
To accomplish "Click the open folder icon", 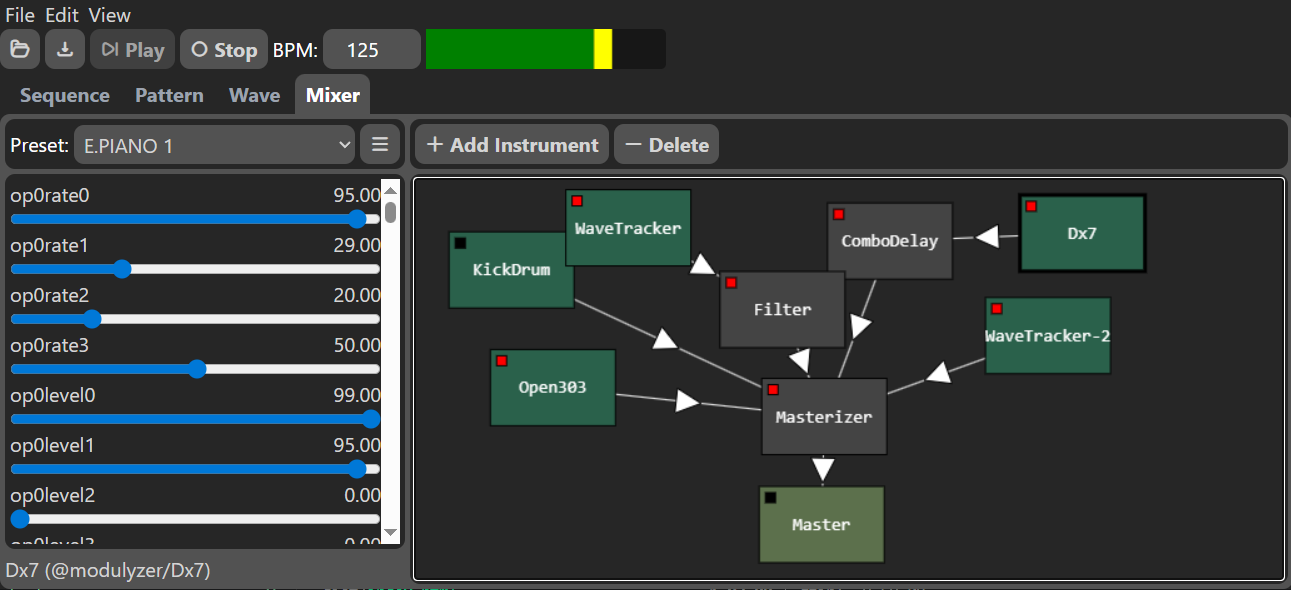I will point(20,50).
